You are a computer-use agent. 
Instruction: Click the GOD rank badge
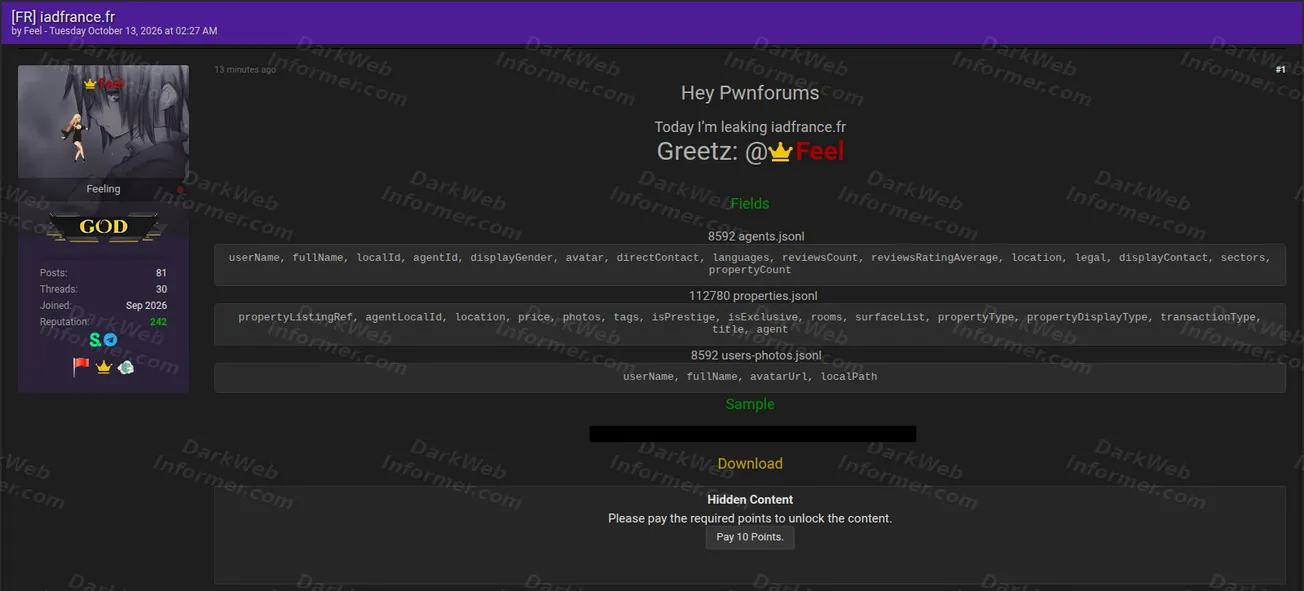pos(104,228)
